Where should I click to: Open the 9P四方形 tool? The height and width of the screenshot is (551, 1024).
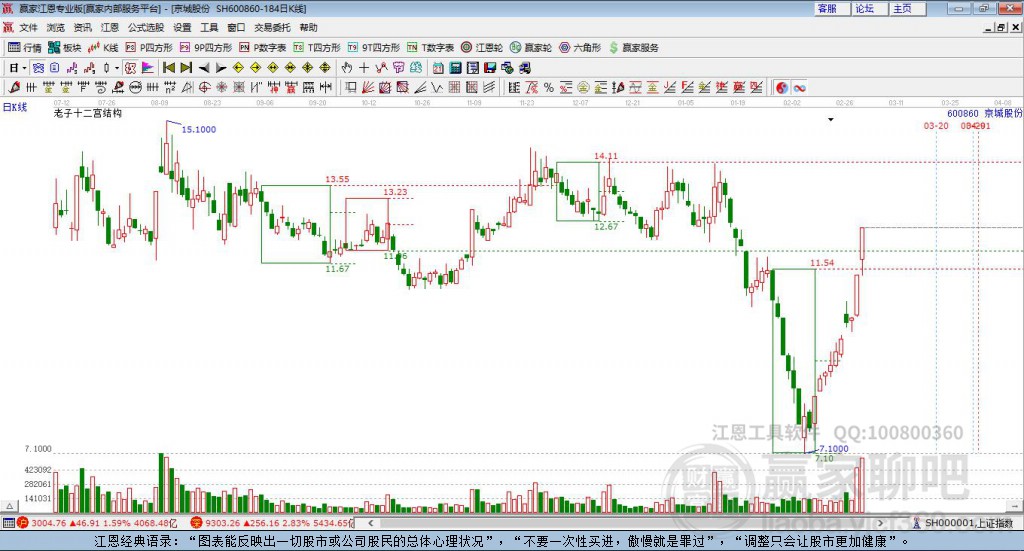[206, 48]
